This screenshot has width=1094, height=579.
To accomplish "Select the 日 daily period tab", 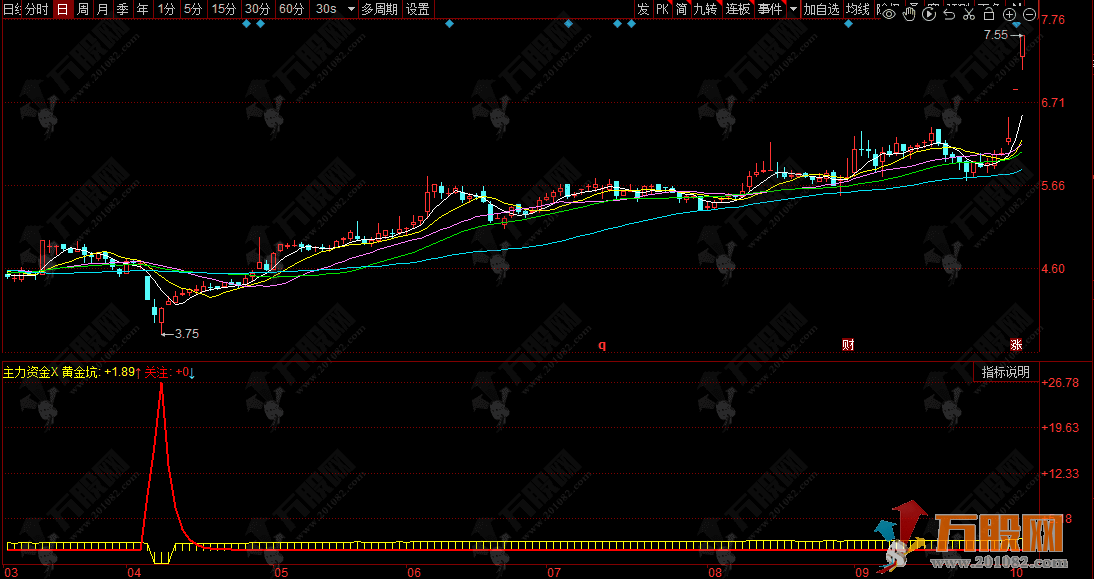I will tap(63, 9).
